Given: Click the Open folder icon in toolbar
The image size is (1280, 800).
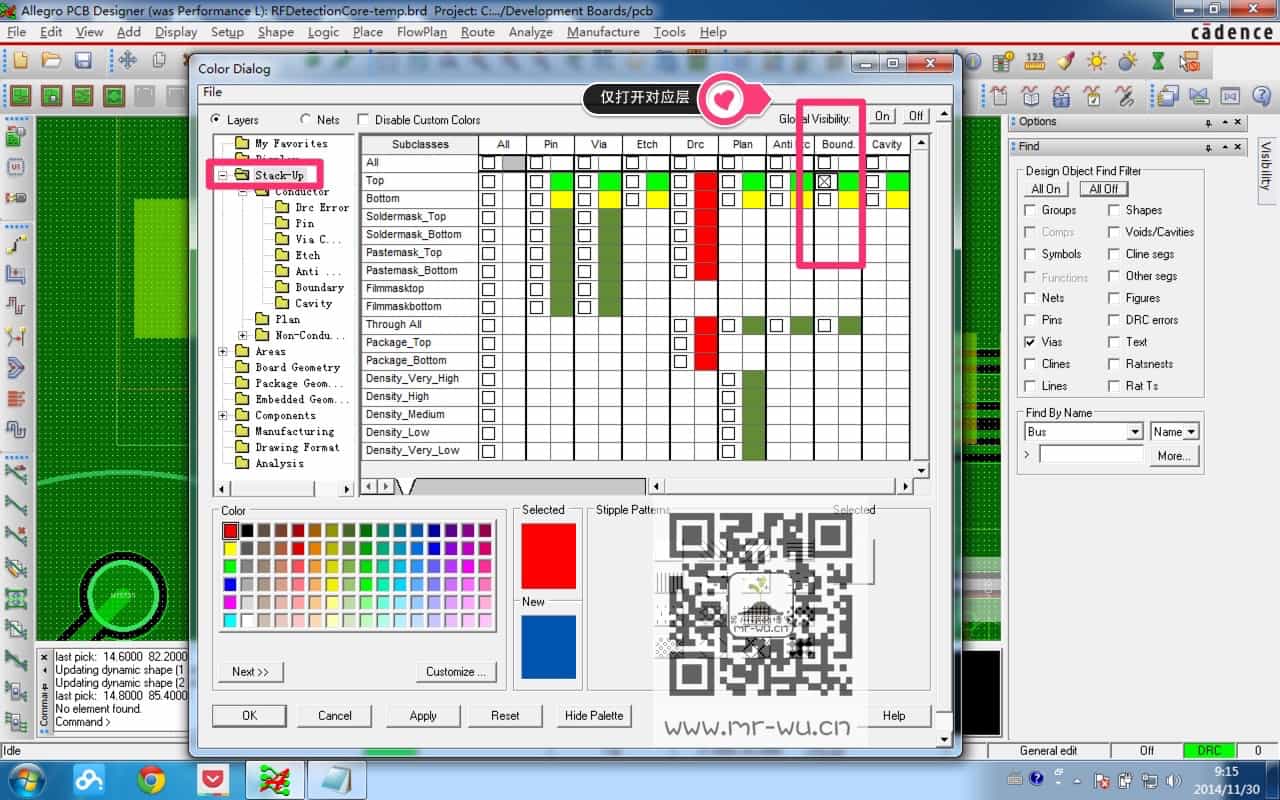Looking at the screenshot, I should (51, 61).
